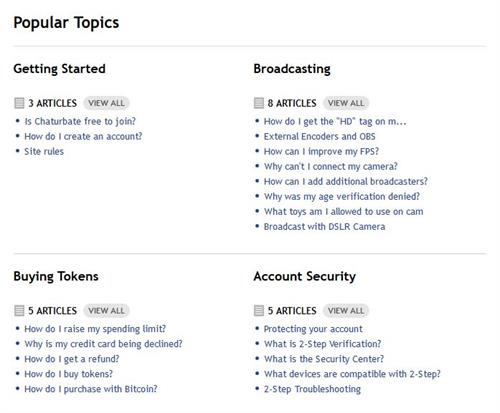View all Buying Tokens articles
500x413 pixels.
[106, 311]
